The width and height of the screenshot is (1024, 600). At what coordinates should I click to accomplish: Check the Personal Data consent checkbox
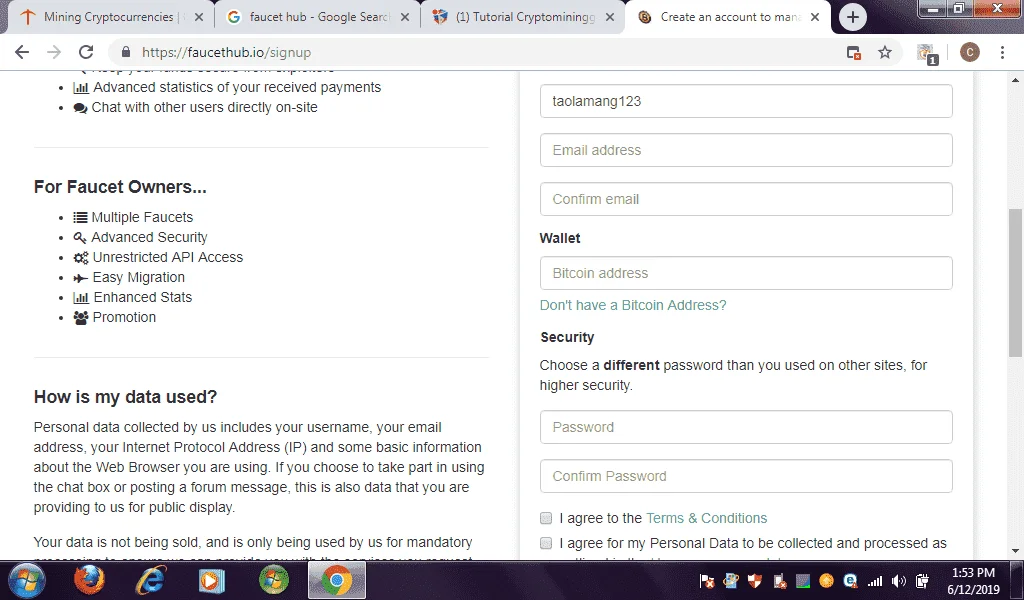(546, 543)
